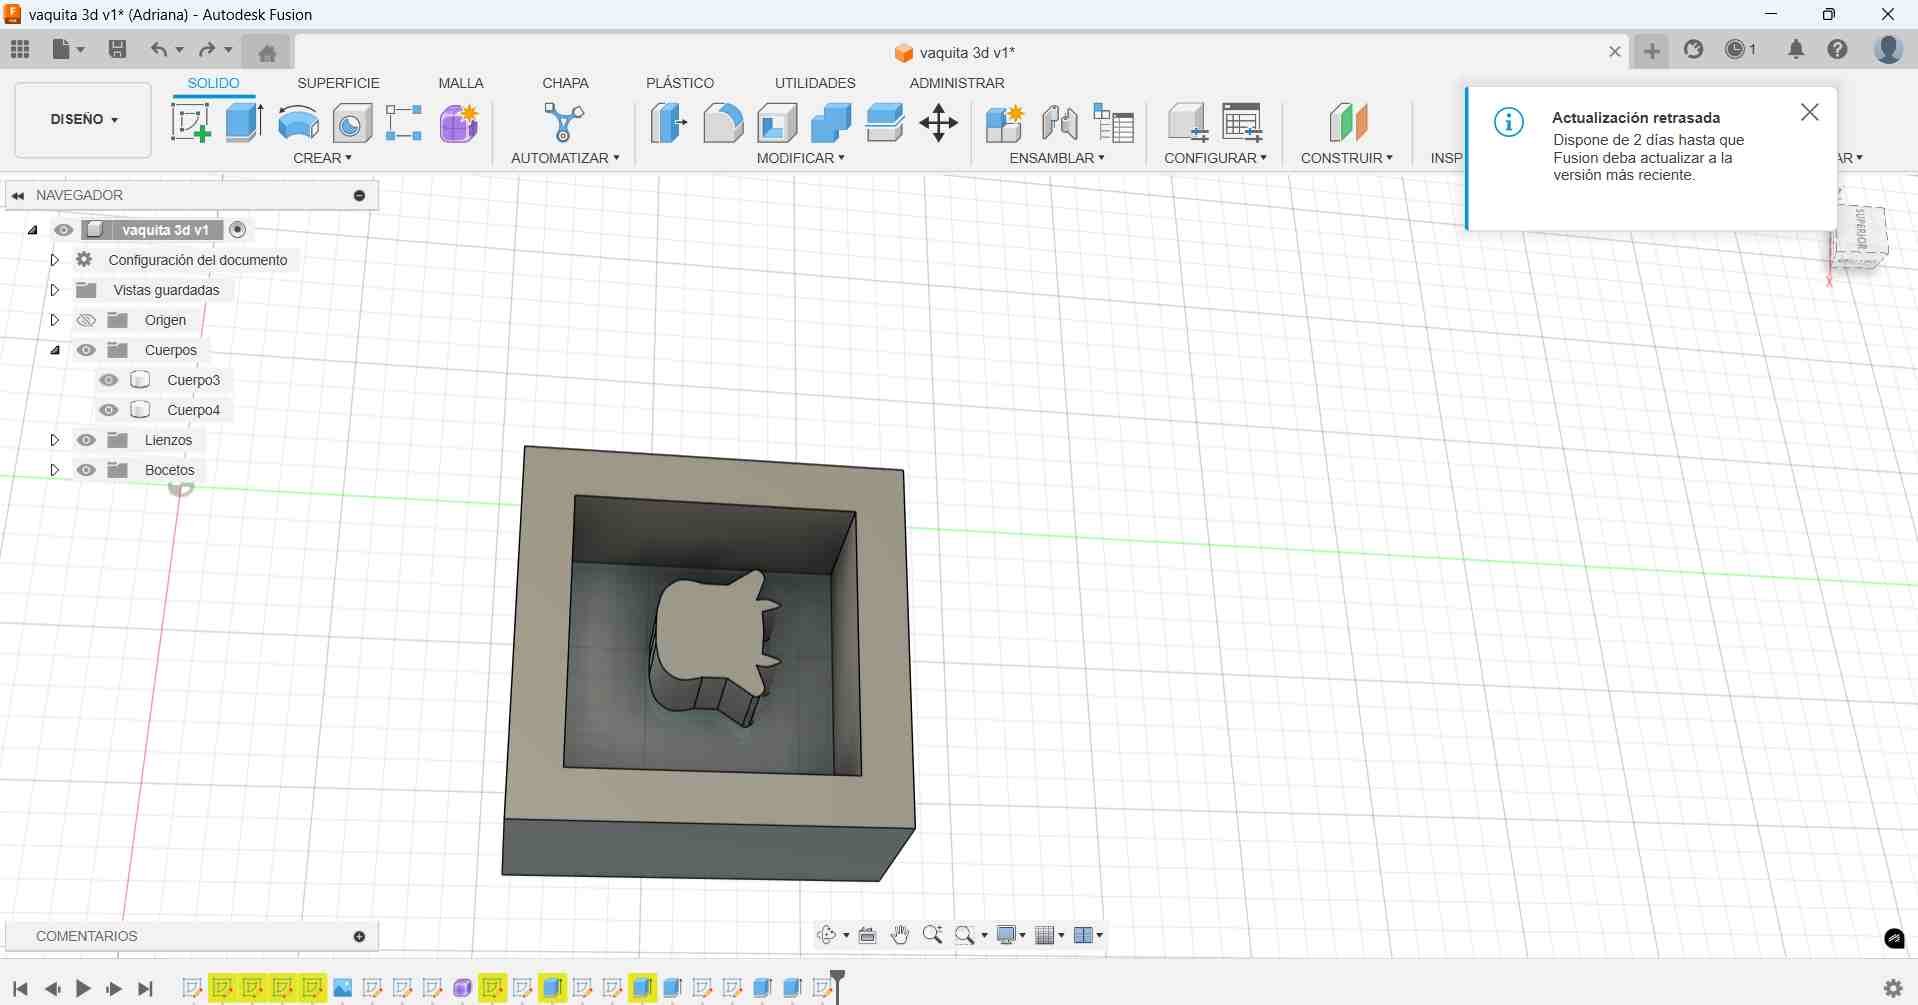1918x1005 pixels.
Task: Switch to the CHAPA tab
Action: 565,83
